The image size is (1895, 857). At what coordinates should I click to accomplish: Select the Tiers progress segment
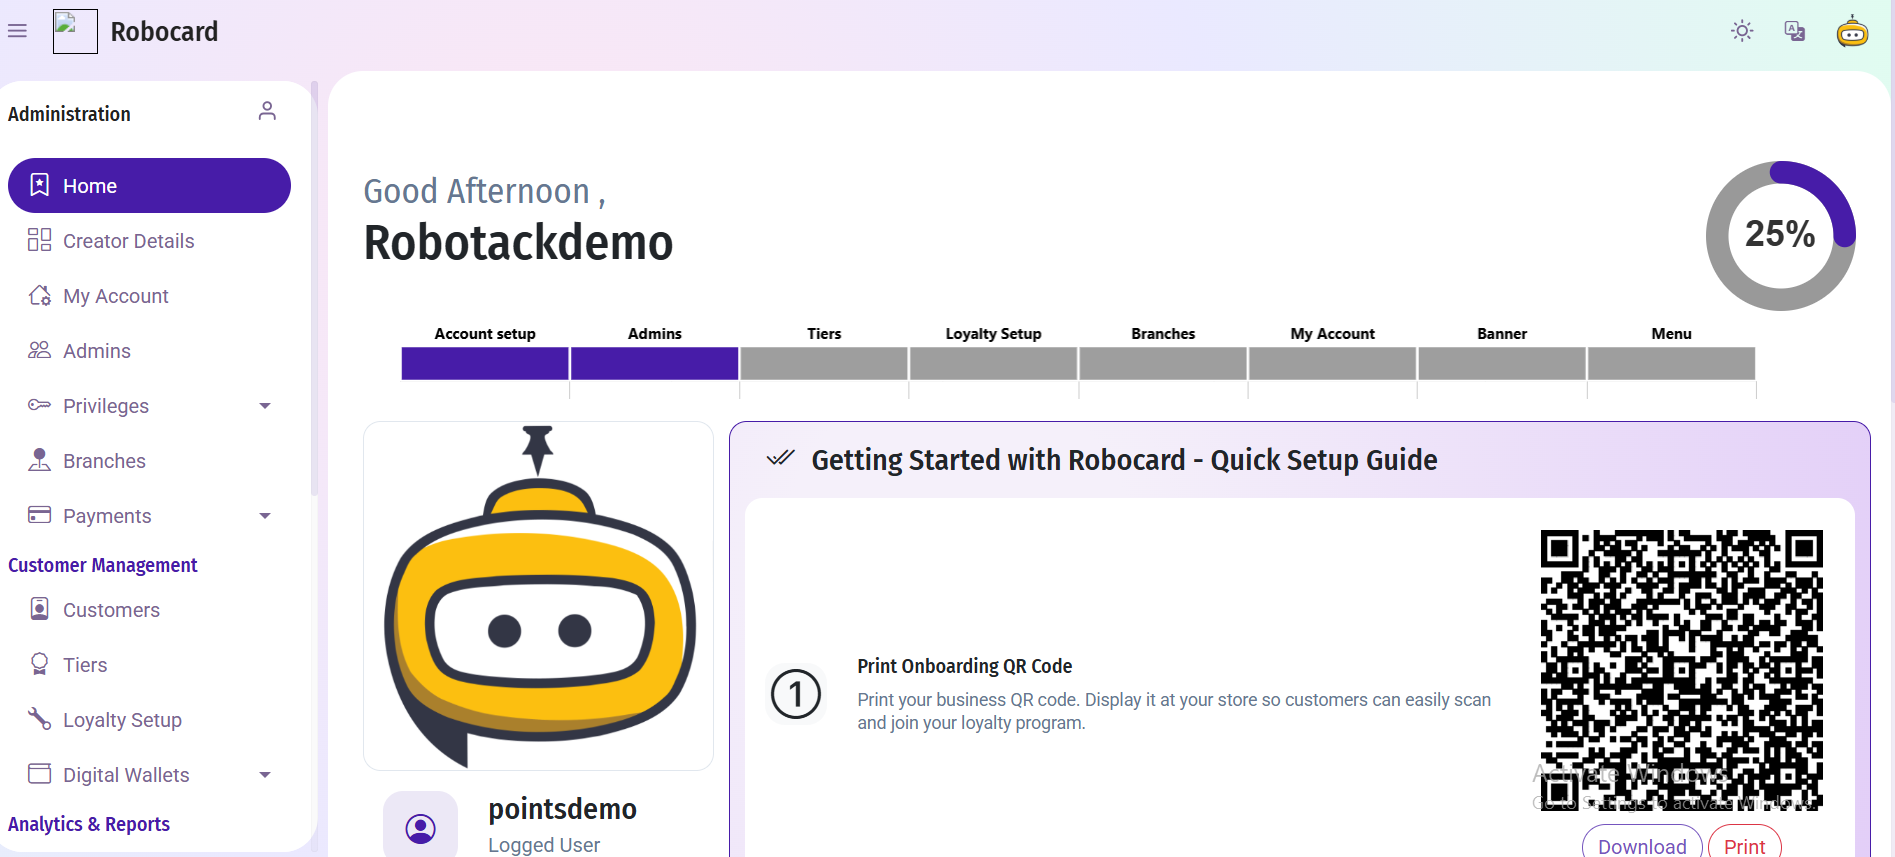tap(824, 363)
